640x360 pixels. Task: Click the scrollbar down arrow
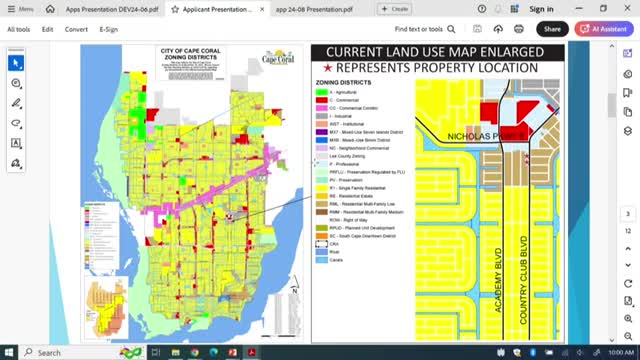pyautogui.click(x=611, y=340)
